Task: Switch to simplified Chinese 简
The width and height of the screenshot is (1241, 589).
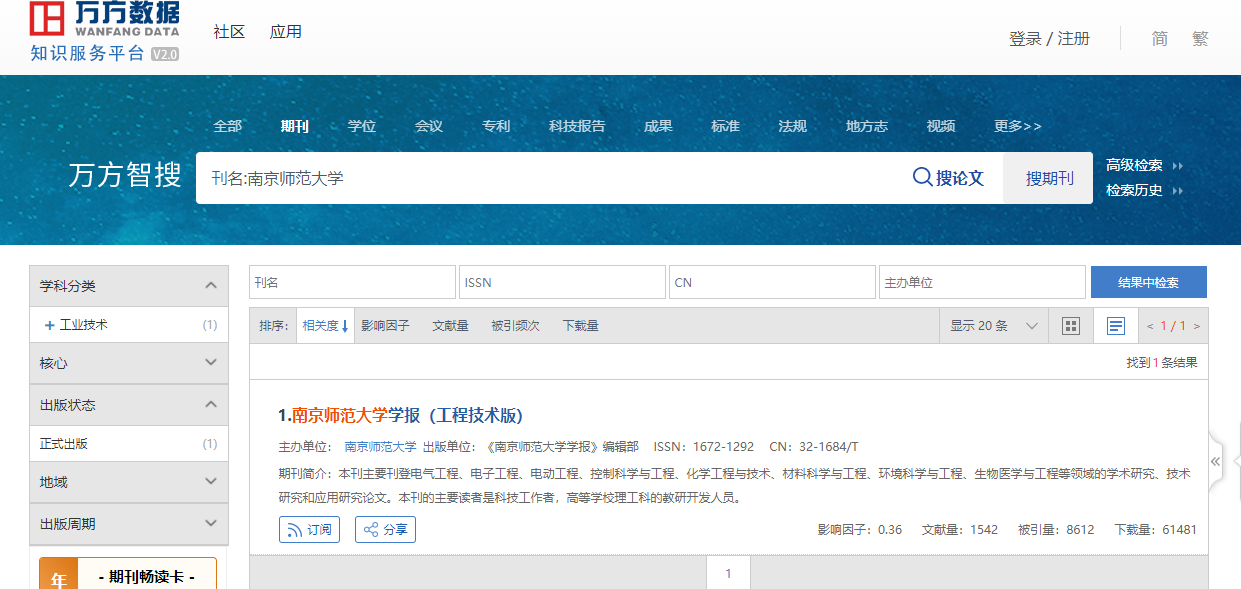Action: pyautogui.click(x=1159, y=38)
